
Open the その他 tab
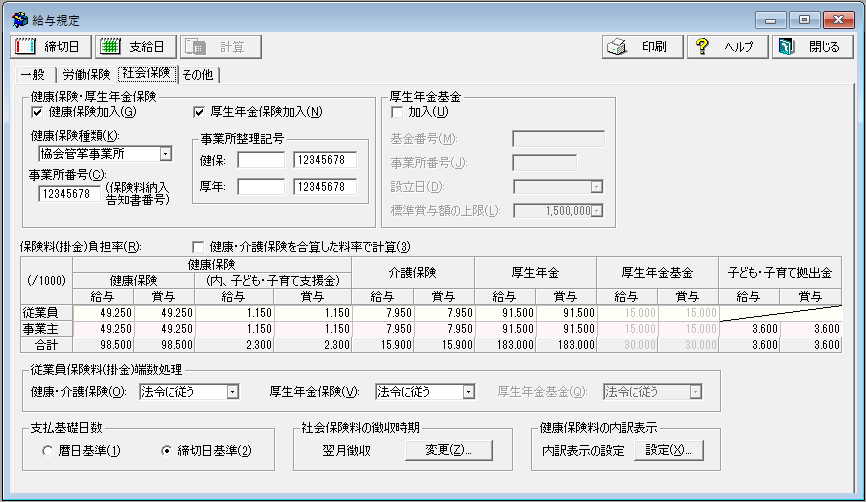pyautogui.click(x=198, y=74)
